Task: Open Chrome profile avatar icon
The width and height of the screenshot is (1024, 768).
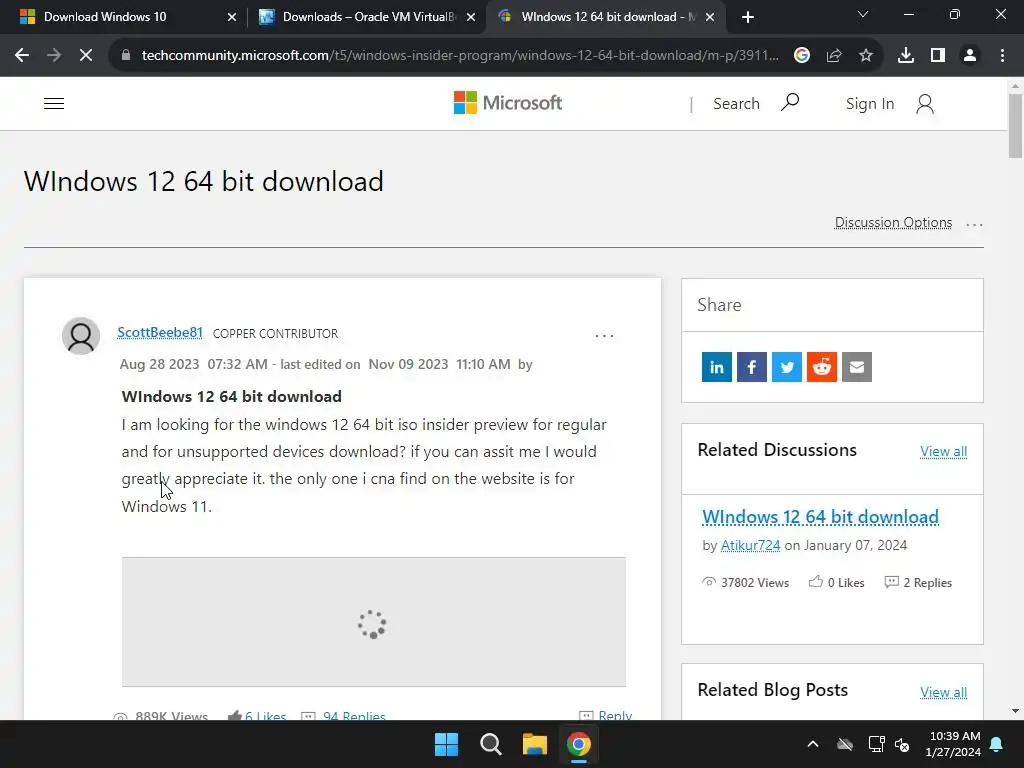Action: pyautogui.click(x=970, y=56)
